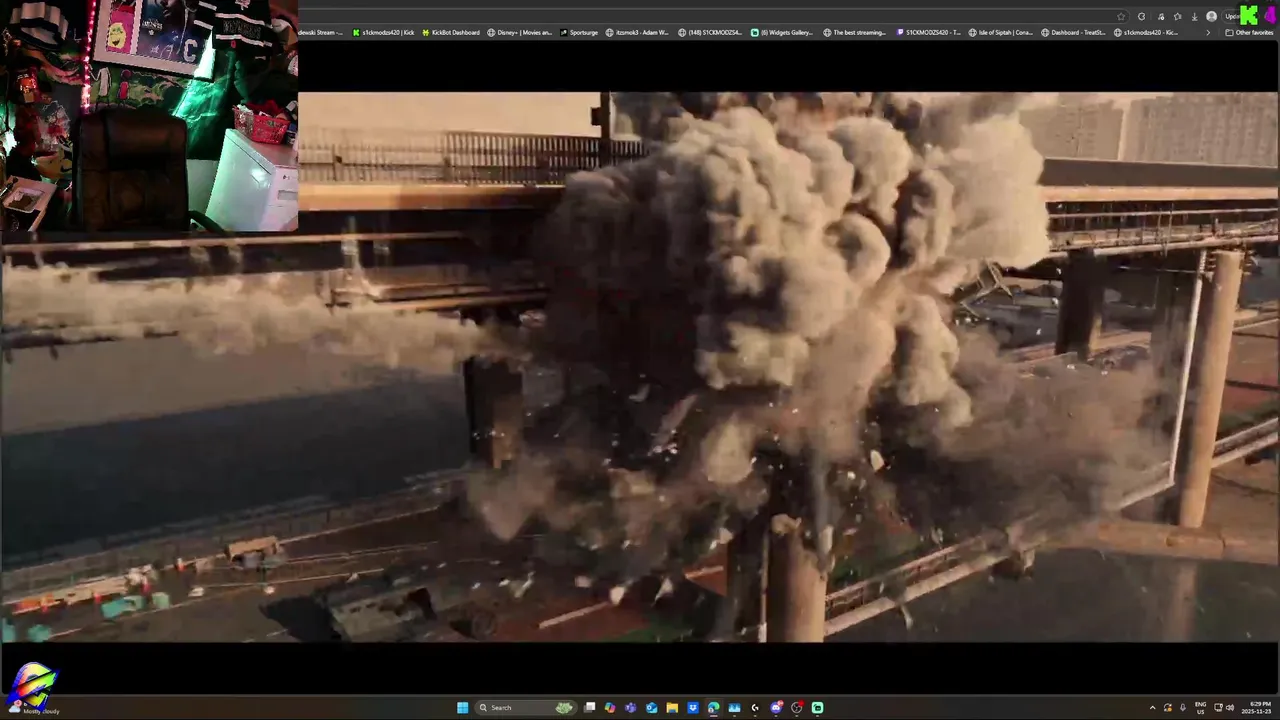
Task: Open Dropbox from the taskbar
Action: 693,708
